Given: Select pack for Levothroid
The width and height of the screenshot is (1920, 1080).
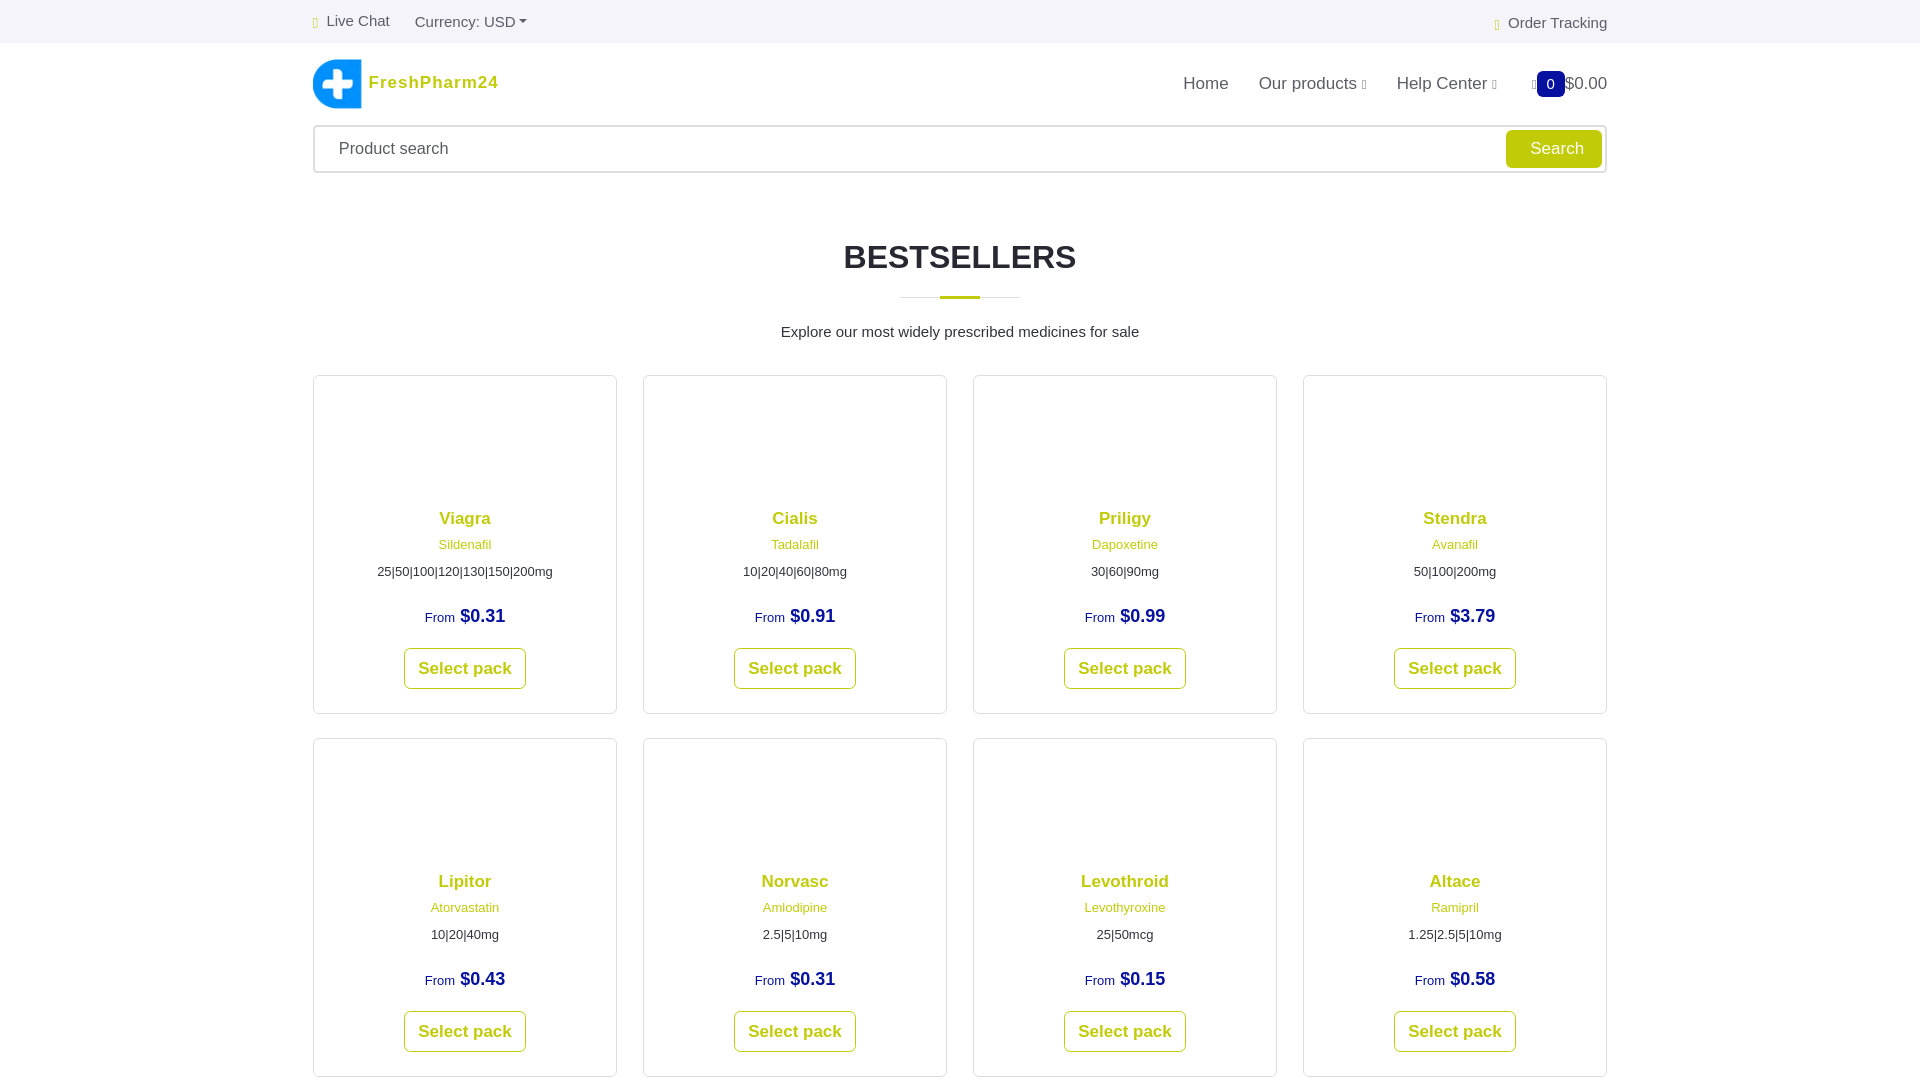Looking at the screenshot, I should [x=1125, y=1032].
